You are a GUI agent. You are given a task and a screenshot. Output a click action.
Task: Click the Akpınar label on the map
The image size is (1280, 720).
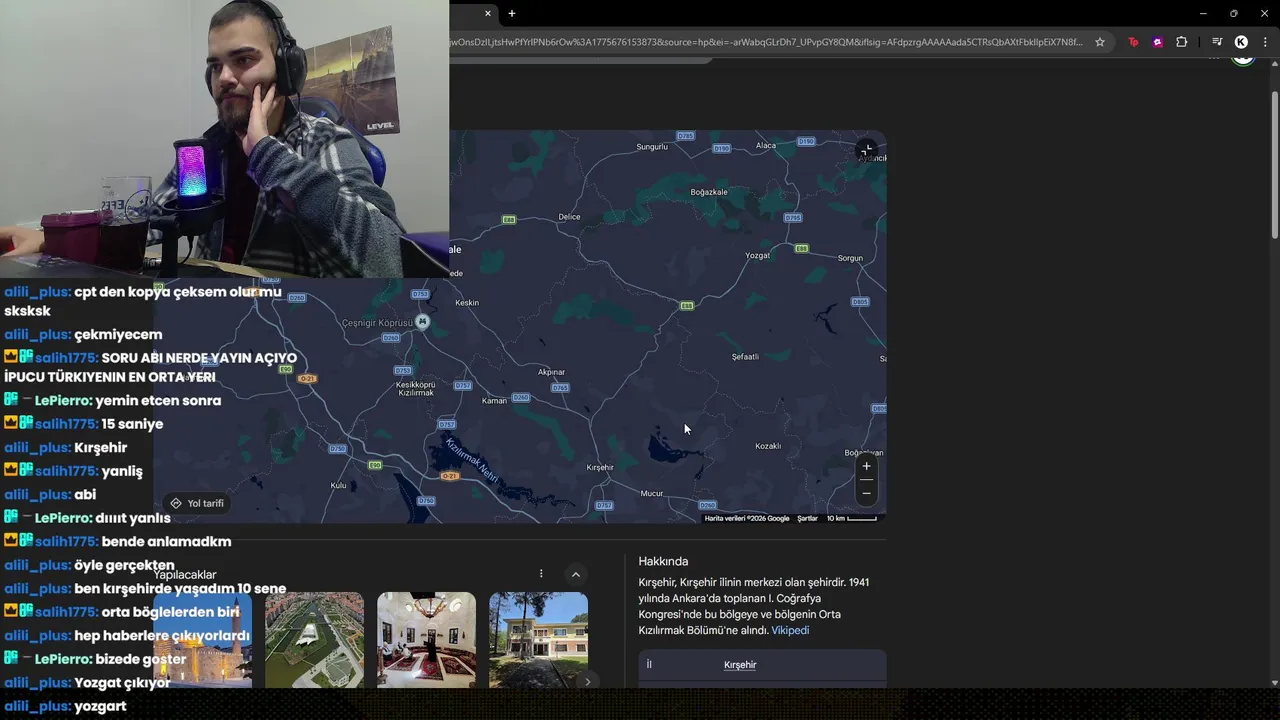[551, 372]
